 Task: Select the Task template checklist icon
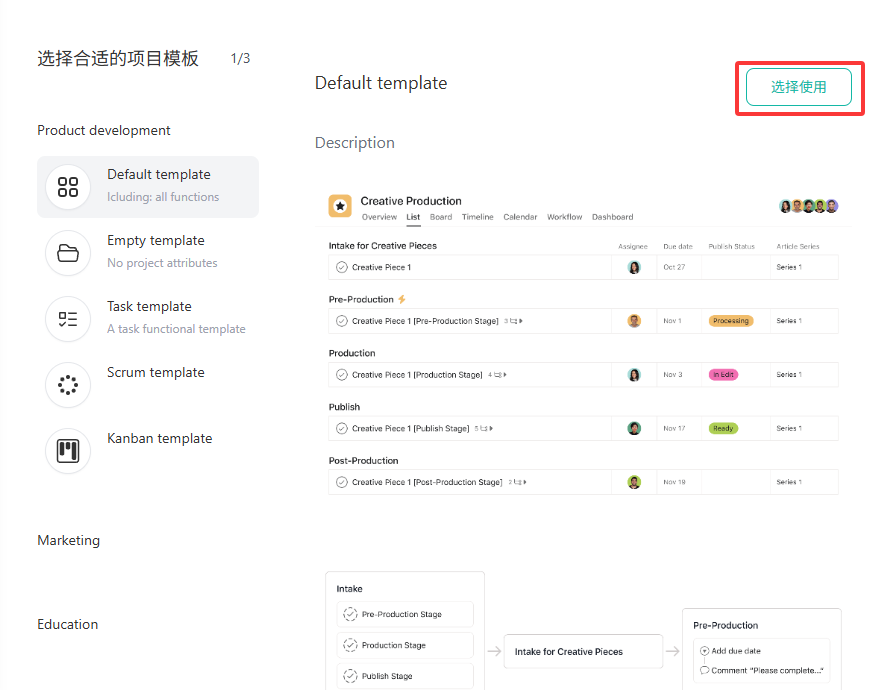pos(68,319)
